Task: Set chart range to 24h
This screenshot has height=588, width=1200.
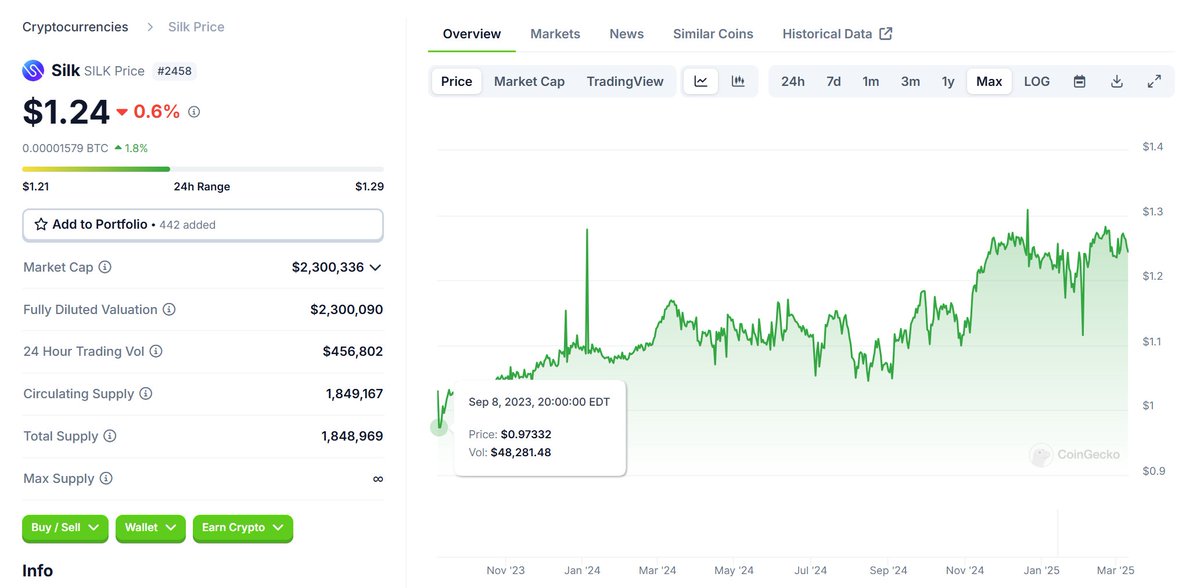Action: click(x=793, y=81)
